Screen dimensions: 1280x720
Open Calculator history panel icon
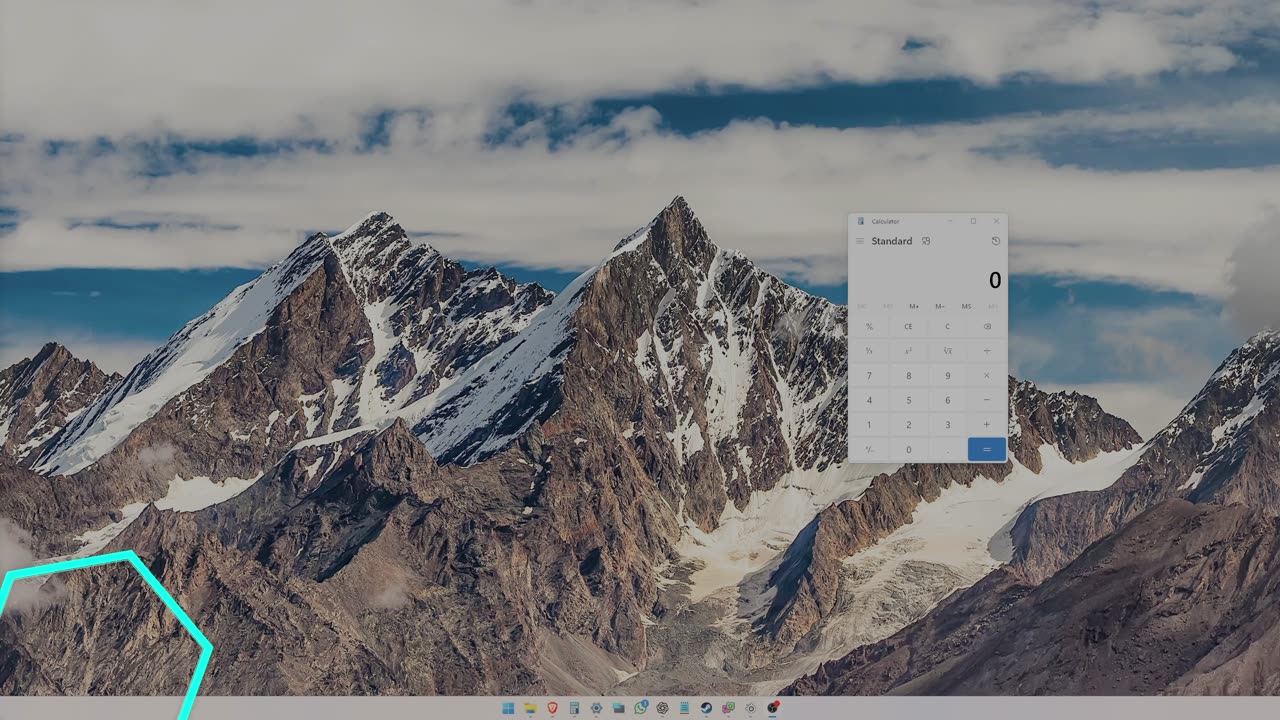pos(996,241)
